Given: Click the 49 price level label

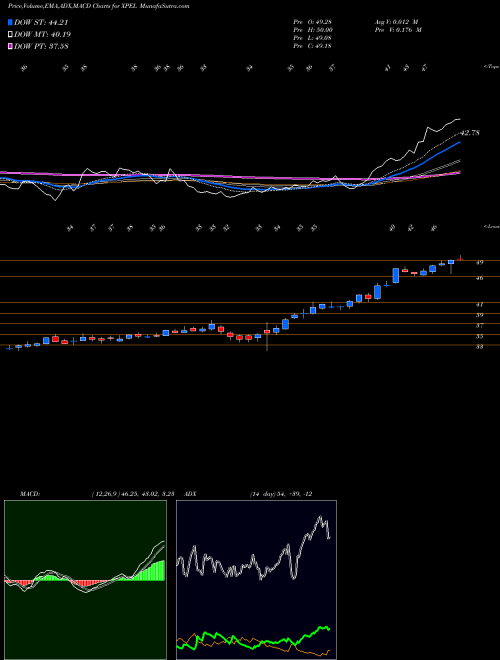Looking at the screenshot, I should [479, 263].
